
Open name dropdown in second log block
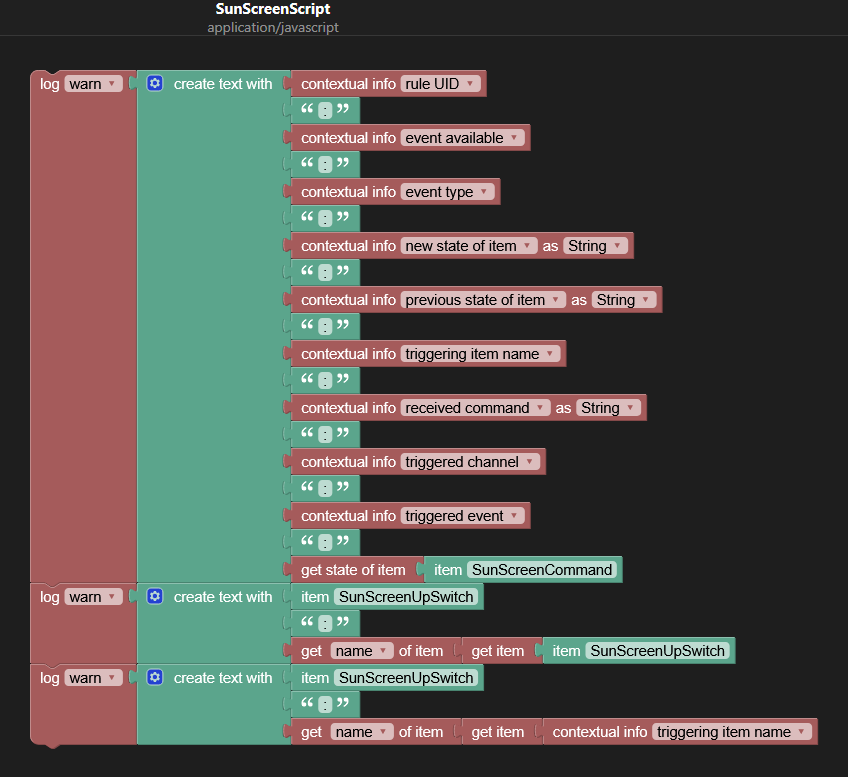click(x=362, y=651)
